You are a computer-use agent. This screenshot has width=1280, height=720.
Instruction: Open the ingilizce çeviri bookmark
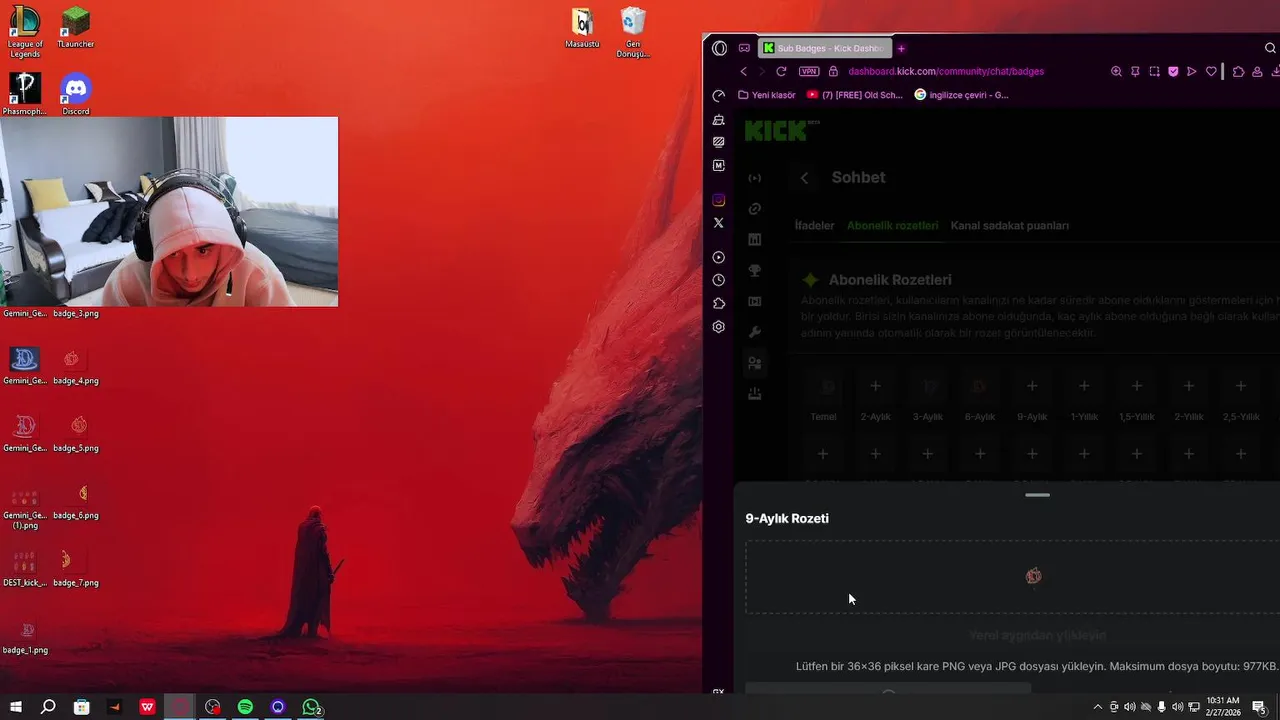pos(962,95)
